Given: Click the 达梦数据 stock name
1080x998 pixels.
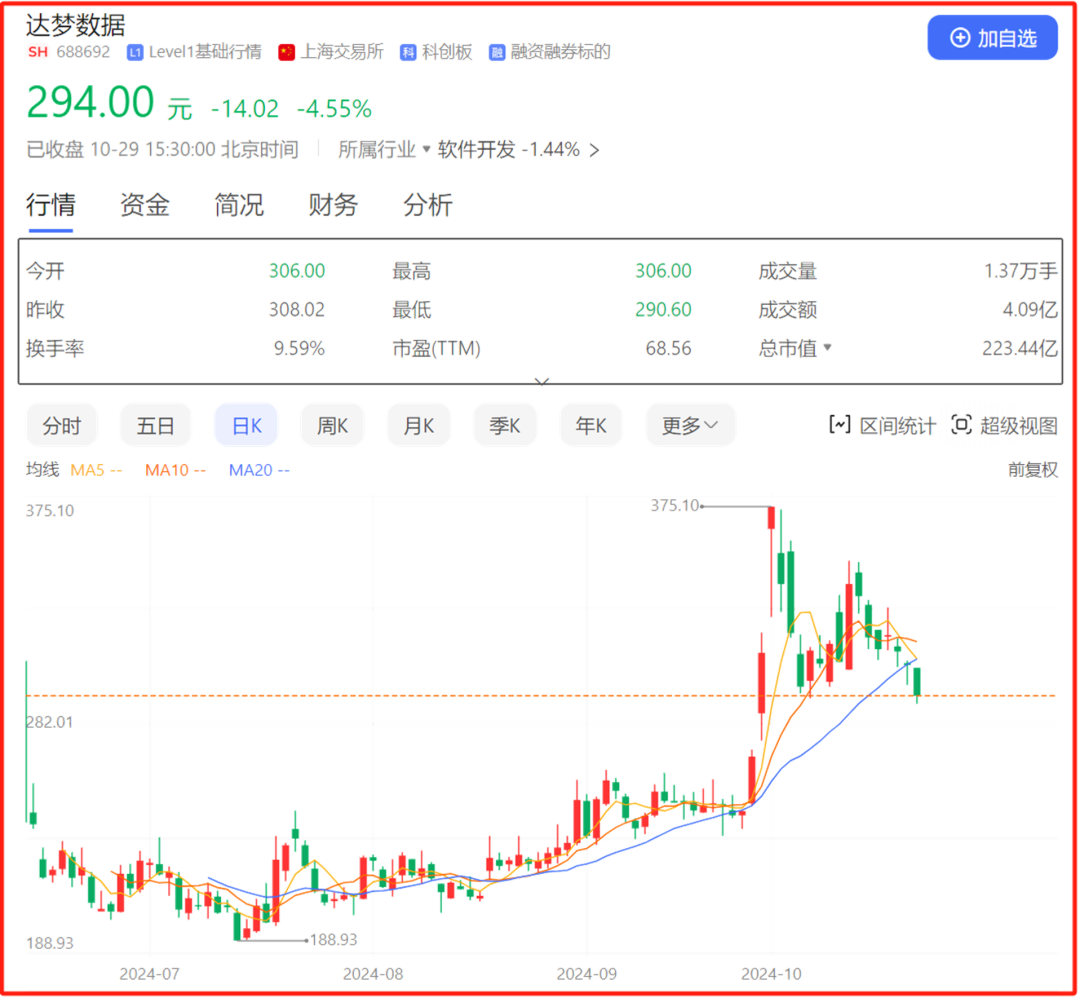Looking at the screenshot, I should coord(76,25).
